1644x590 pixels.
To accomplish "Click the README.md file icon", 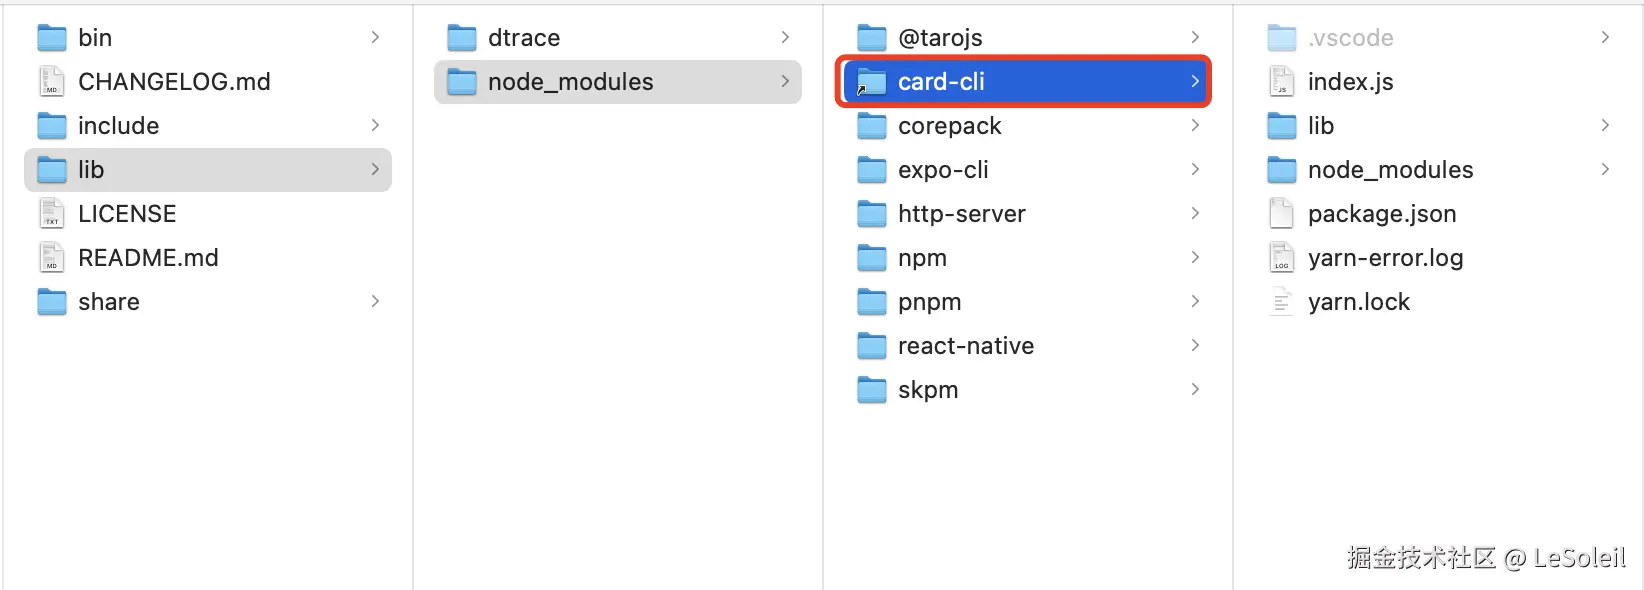I will click(51, 258).
